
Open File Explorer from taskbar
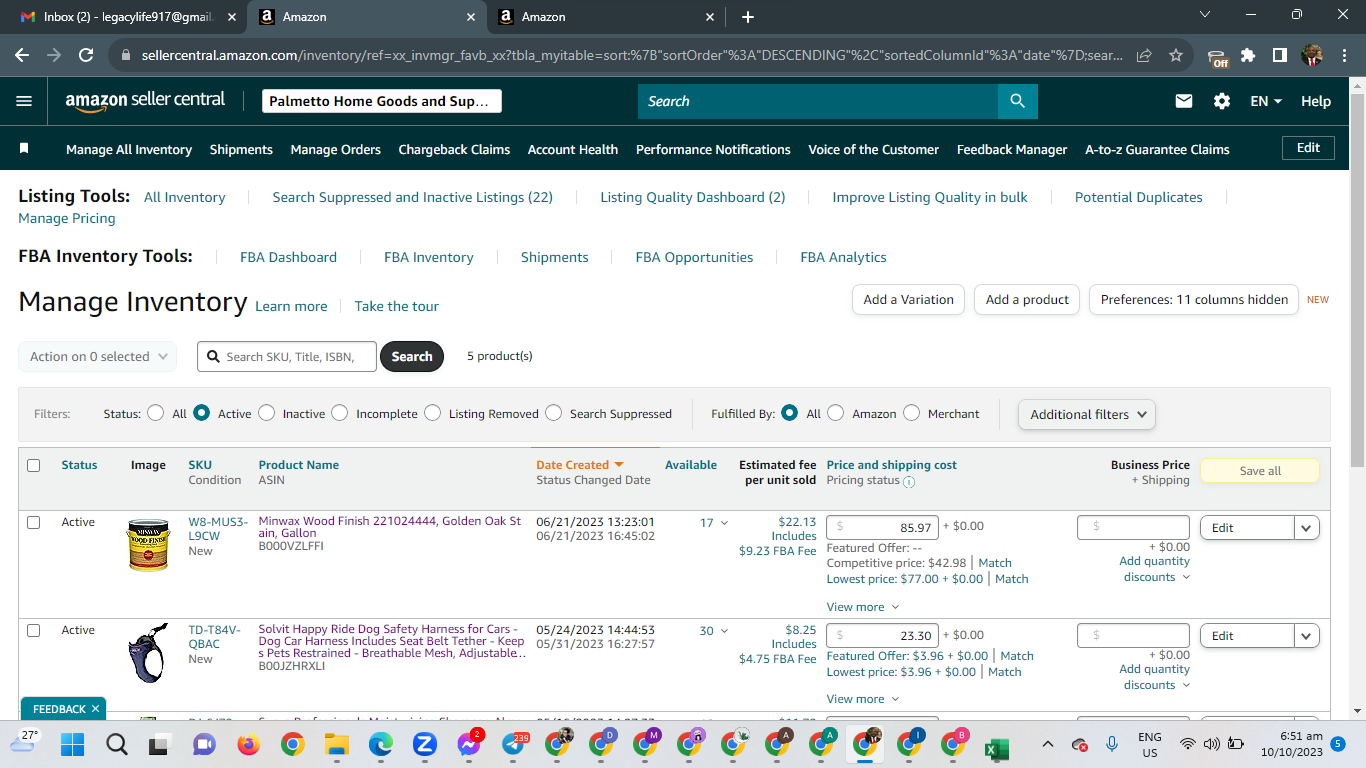(x=336, y=744)
